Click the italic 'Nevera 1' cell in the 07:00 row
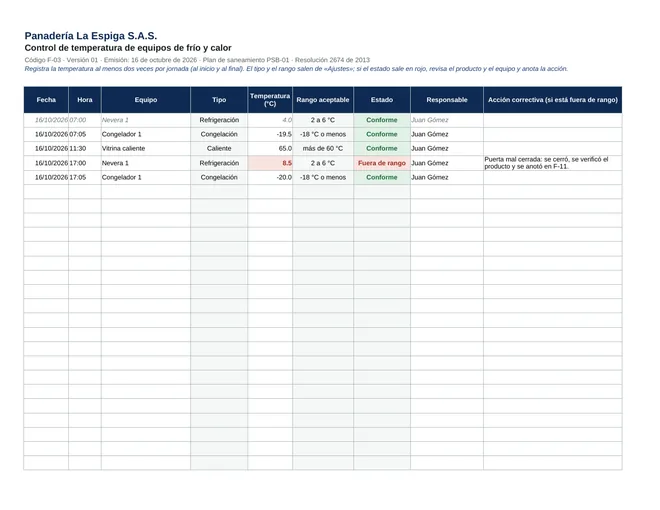Viewport: 660px width, 510px height. click(146, 120)
